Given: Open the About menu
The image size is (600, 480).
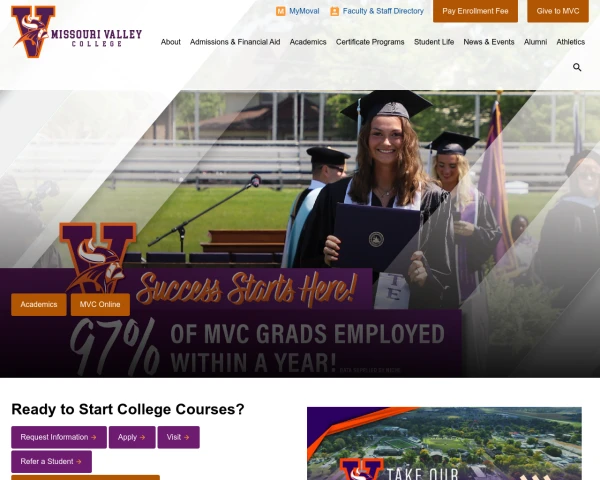Looking at the screenshot, I should point(170,42).
